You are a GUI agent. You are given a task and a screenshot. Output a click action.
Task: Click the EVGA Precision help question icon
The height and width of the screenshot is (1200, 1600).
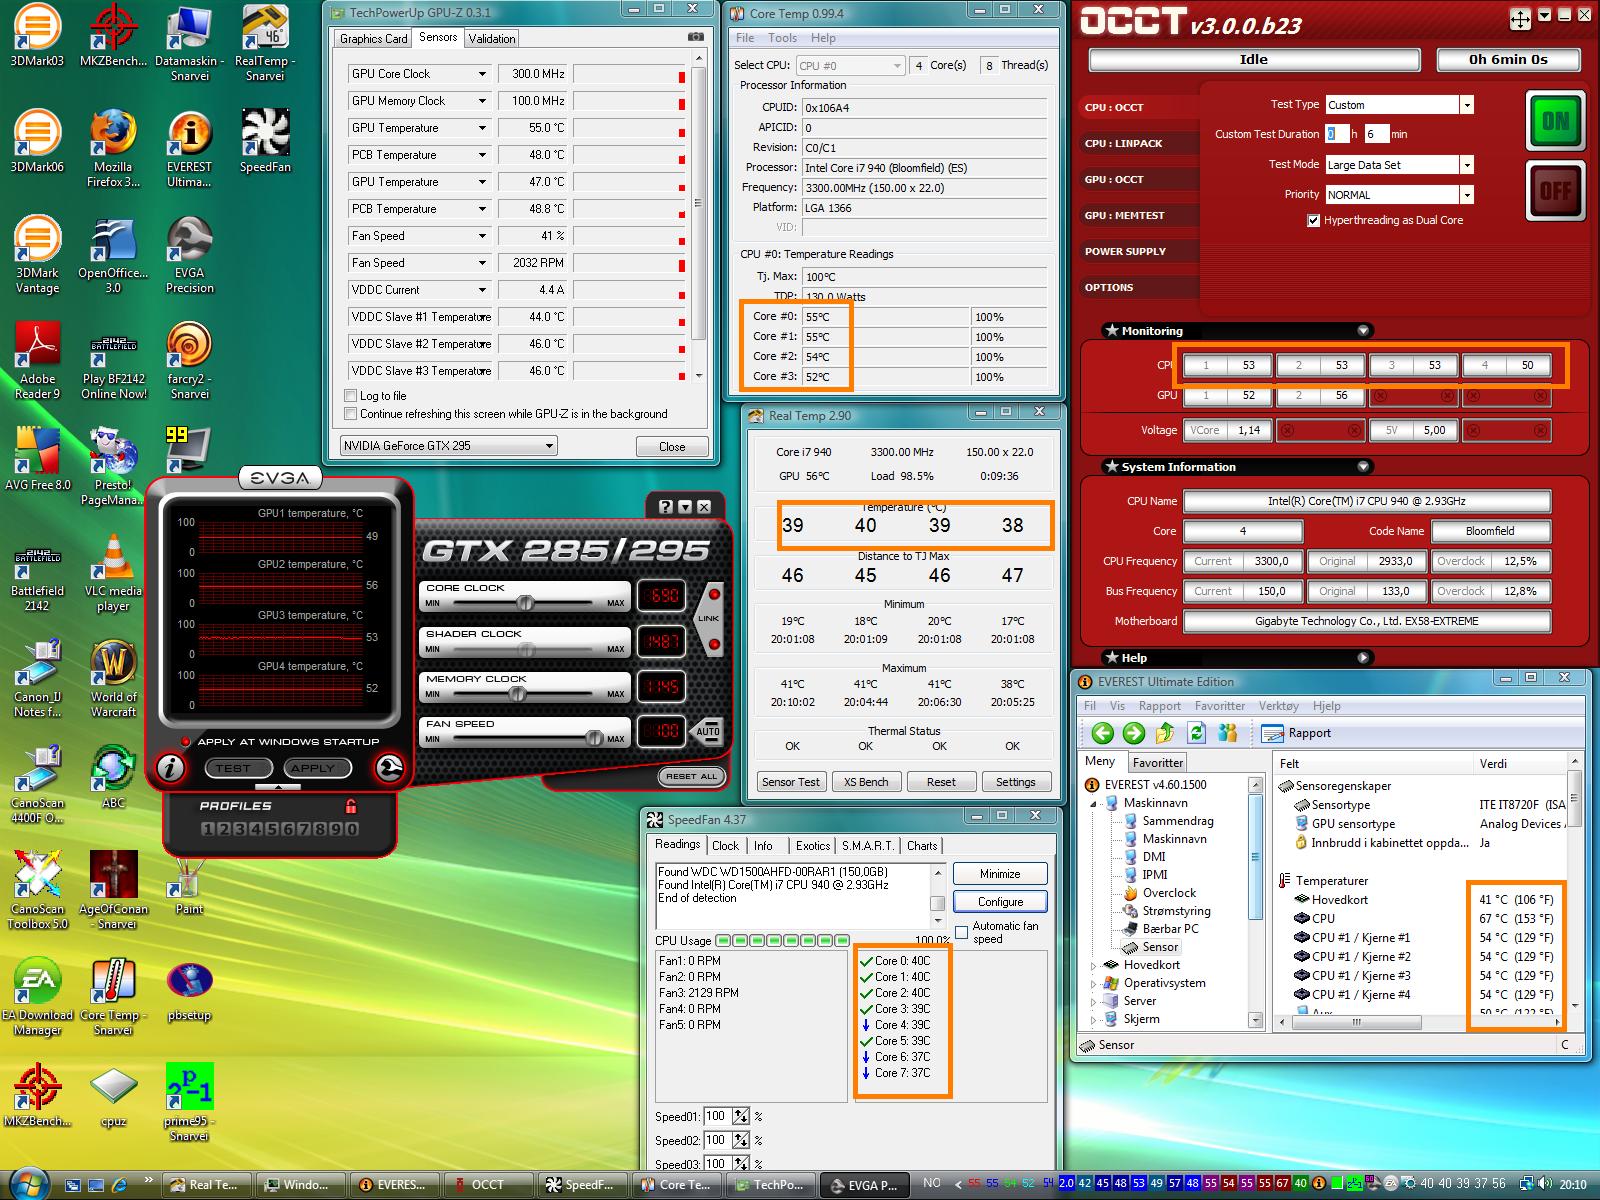665,507
